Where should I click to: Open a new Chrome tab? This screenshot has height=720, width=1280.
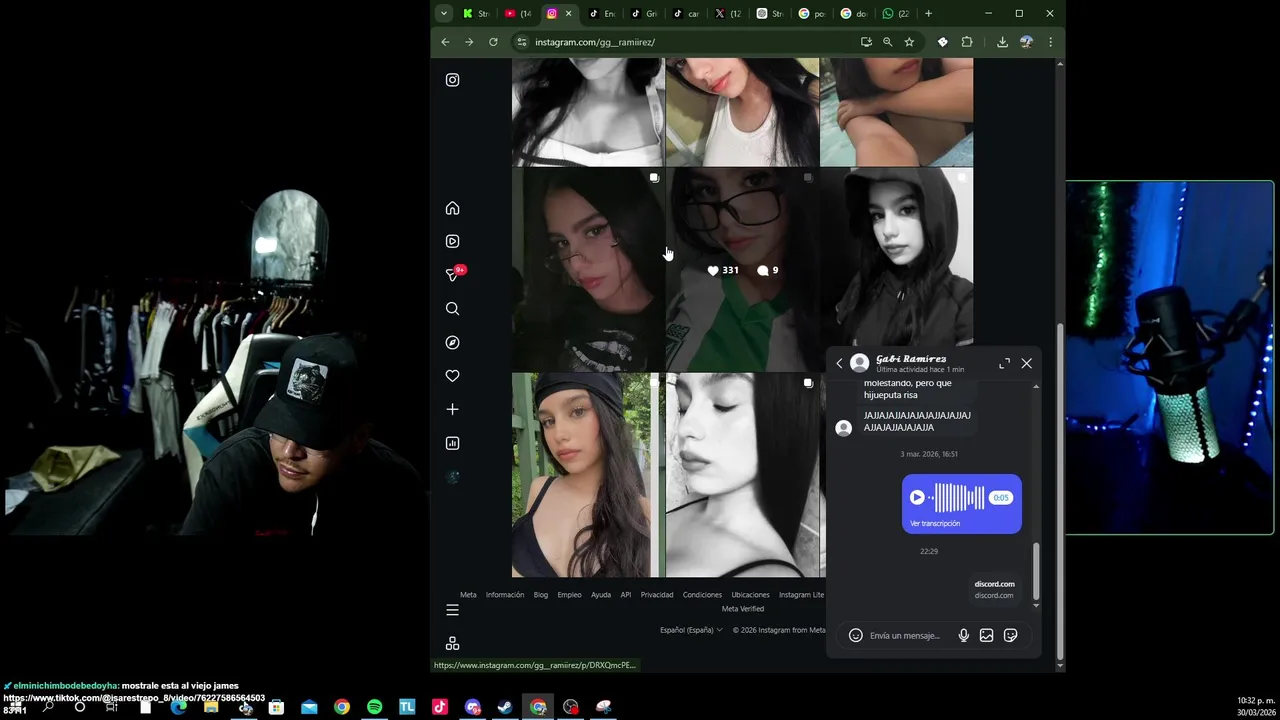pyautogui.click(x=928, y=13)
